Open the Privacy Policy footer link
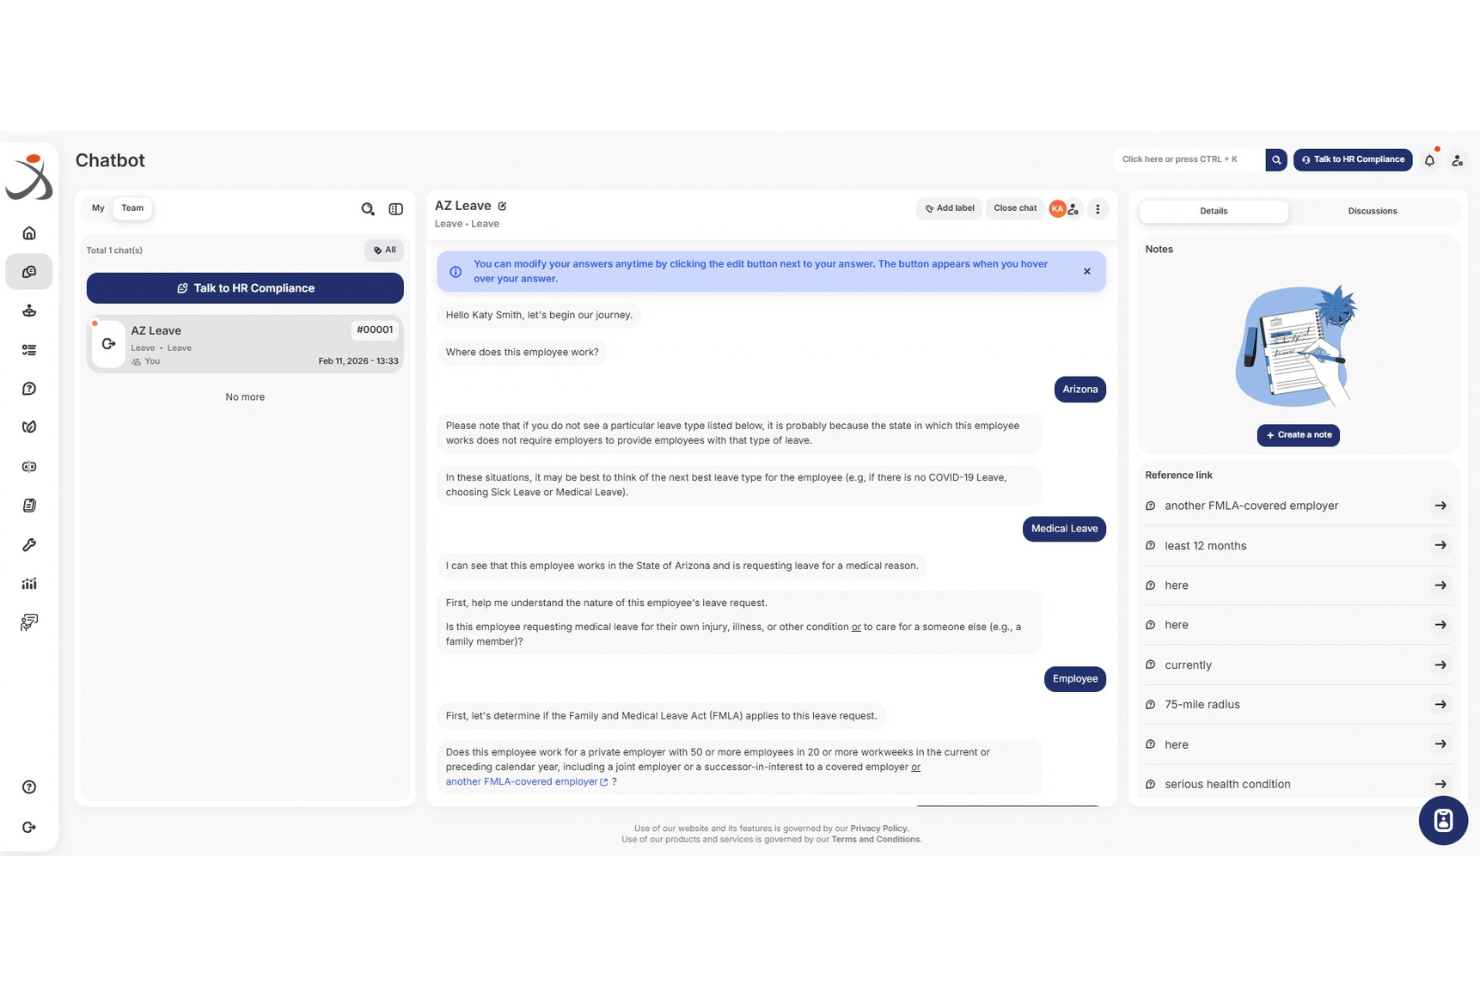 [879, 828]
